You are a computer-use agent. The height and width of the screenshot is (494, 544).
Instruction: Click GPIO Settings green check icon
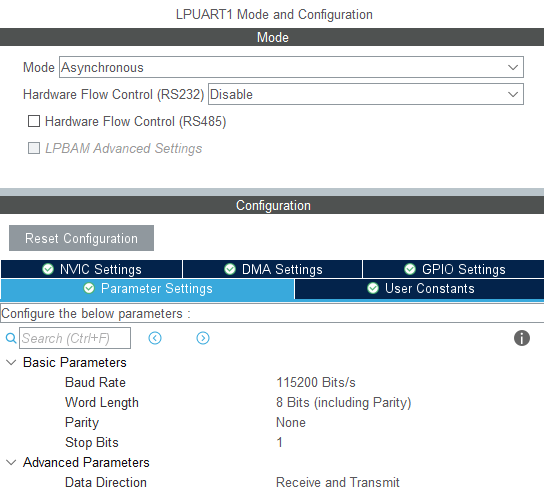(410, 269)
